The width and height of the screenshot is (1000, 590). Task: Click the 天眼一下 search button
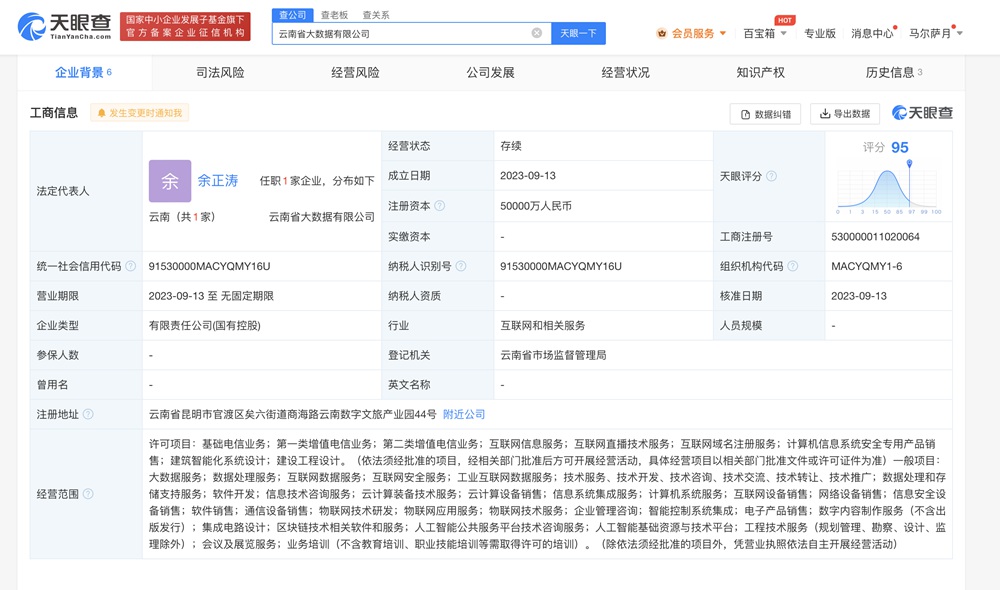click(578, 33)
